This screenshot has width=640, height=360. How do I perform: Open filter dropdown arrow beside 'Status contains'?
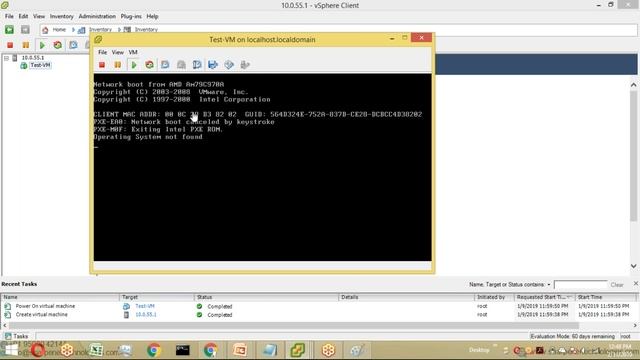[549, 285]
